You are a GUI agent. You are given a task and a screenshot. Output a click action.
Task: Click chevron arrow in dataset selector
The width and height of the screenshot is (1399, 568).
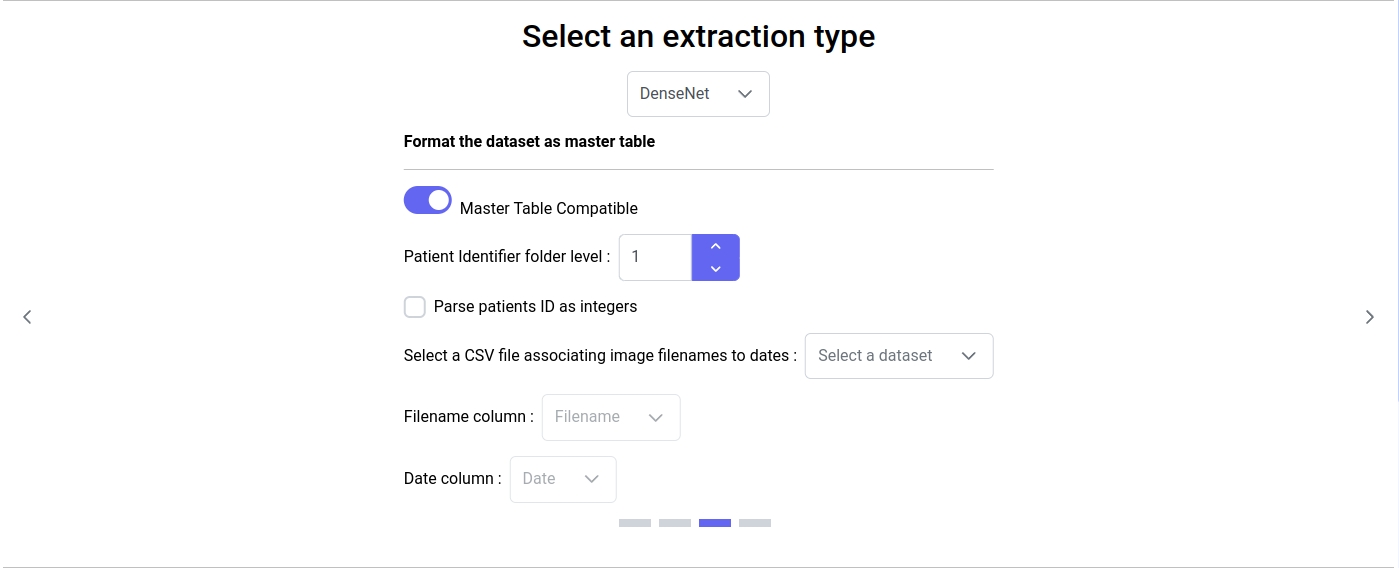click(968, 356)
